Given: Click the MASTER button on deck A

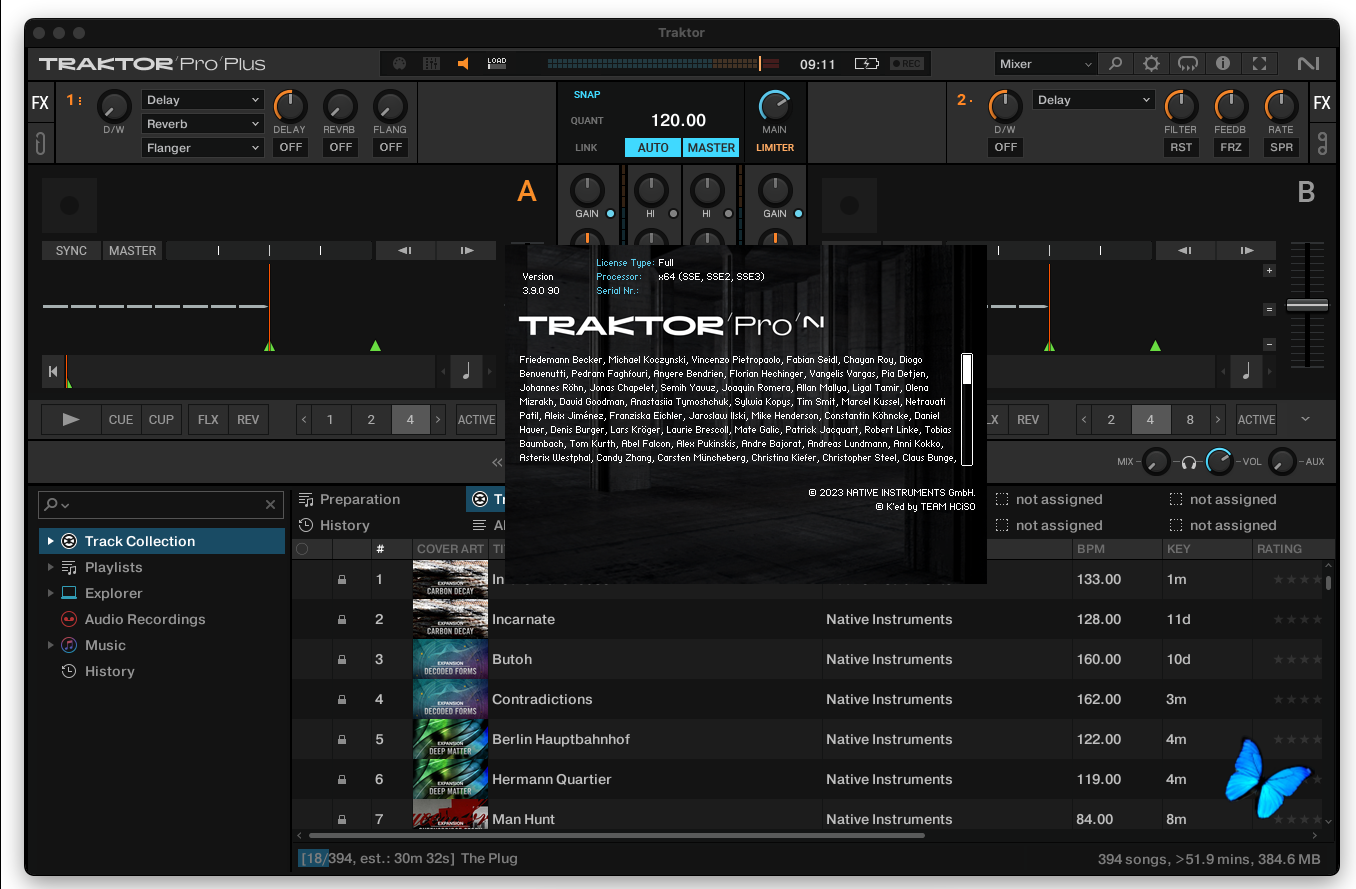Looking at the screenshot, I should [133, 251].
